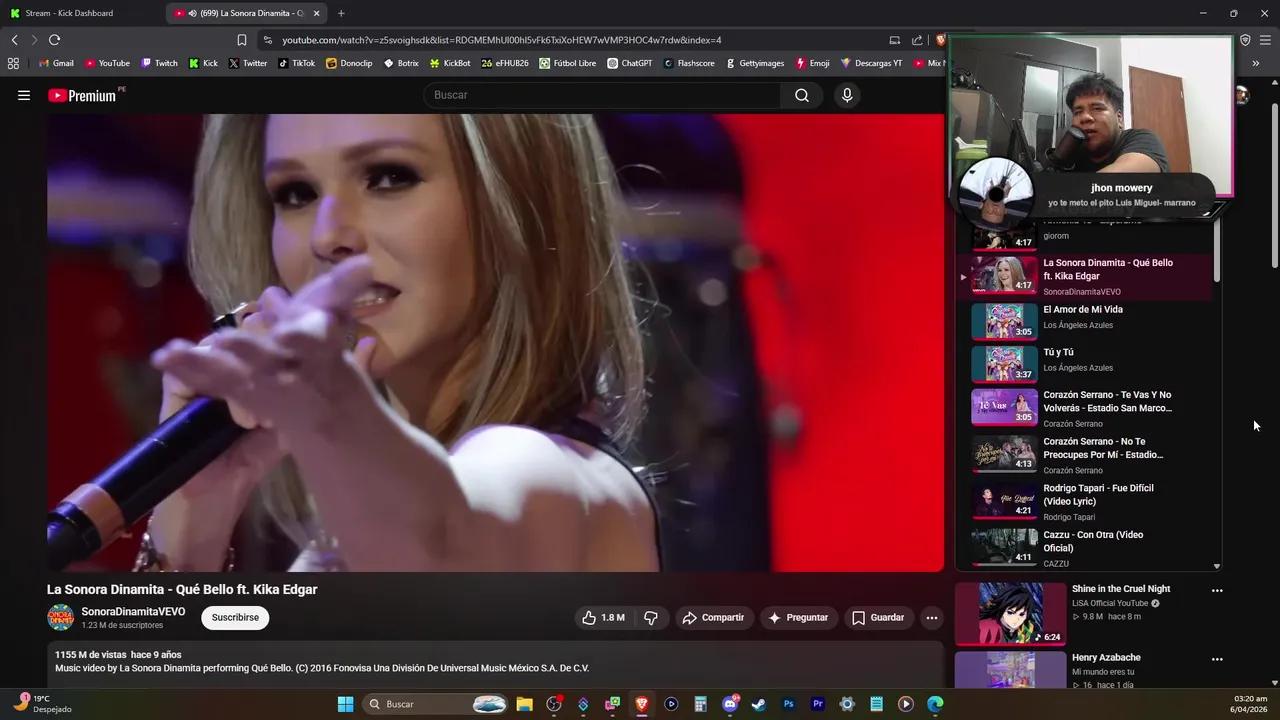Viewport: 1280px width, 720px height.
Task: Click the share page icon in address bar
Action: coord(917,40)
